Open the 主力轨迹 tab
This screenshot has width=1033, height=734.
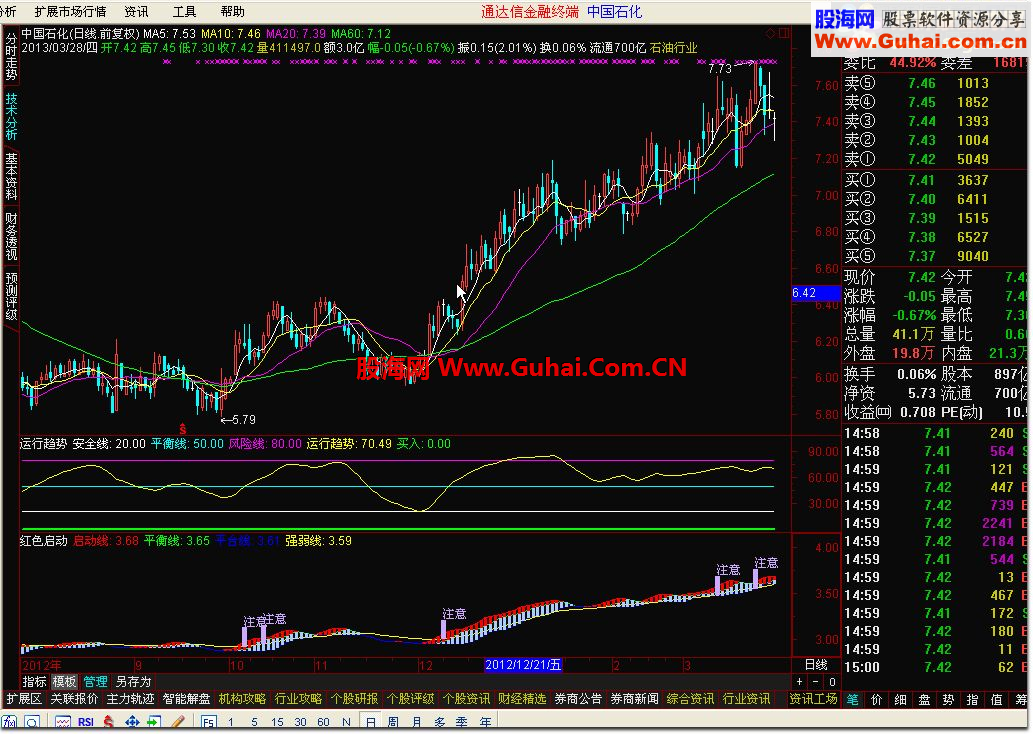pos(130,699)
